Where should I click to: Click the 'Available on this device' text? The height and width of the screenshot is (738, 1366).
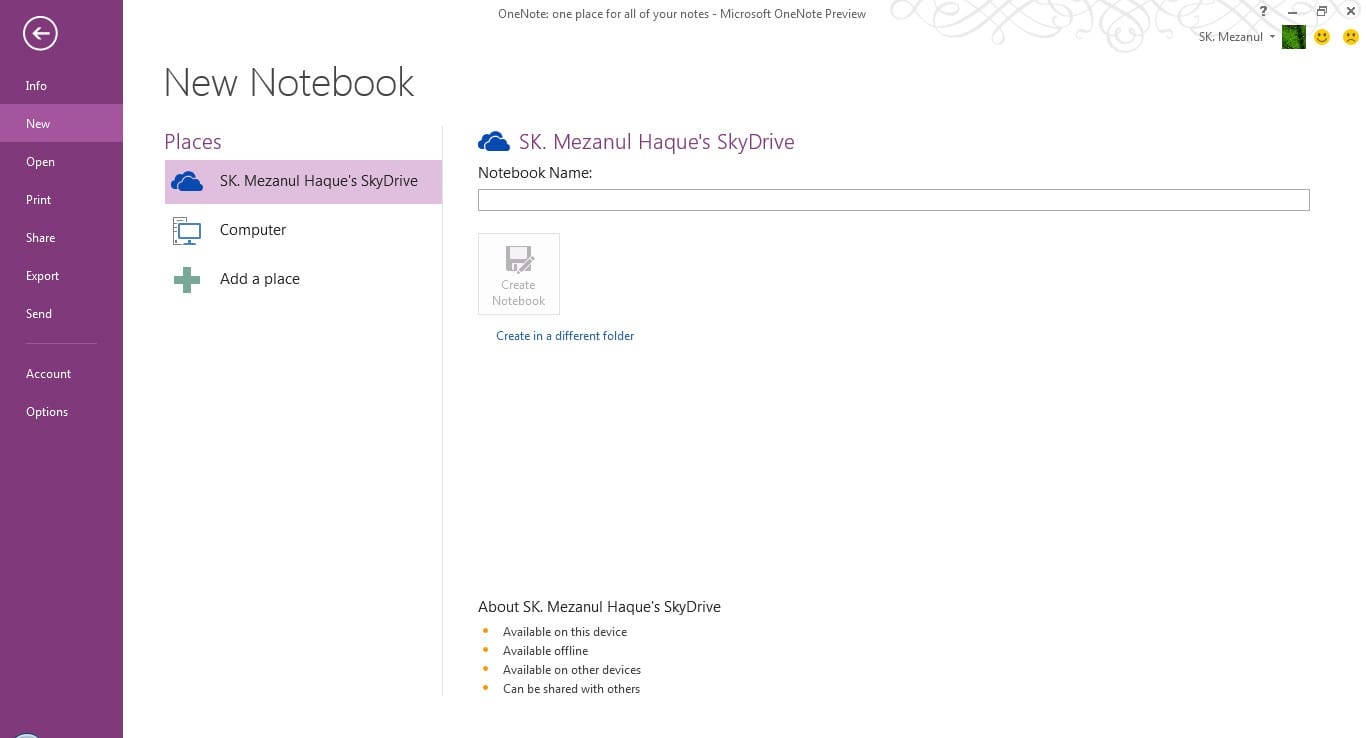(x=565, y=632)
